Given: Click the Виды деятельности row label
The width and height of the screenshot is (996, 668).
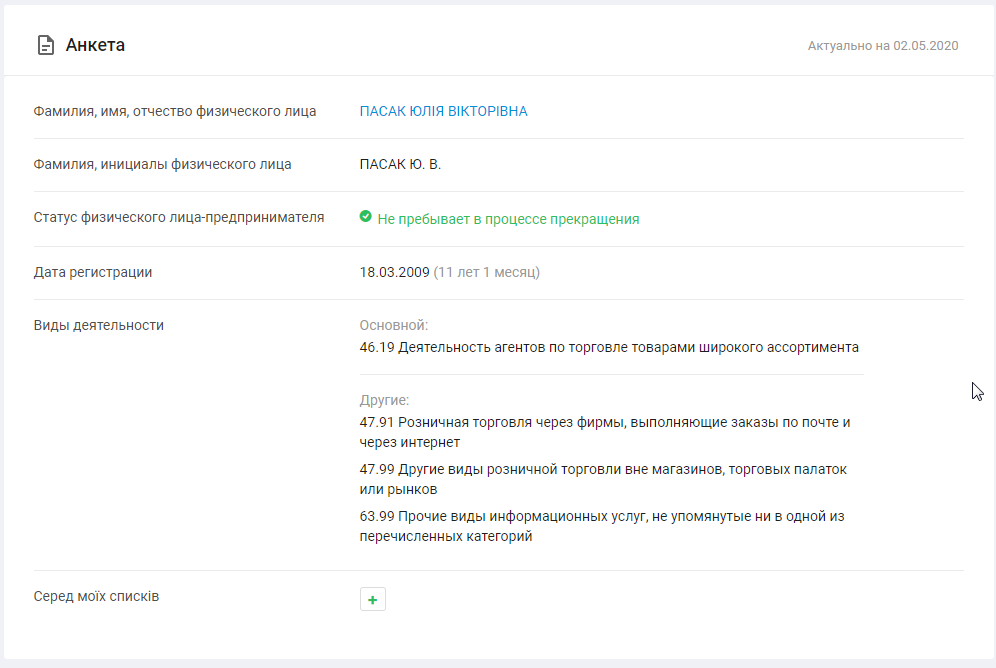Looking at the screenshot, I should 99,325.
